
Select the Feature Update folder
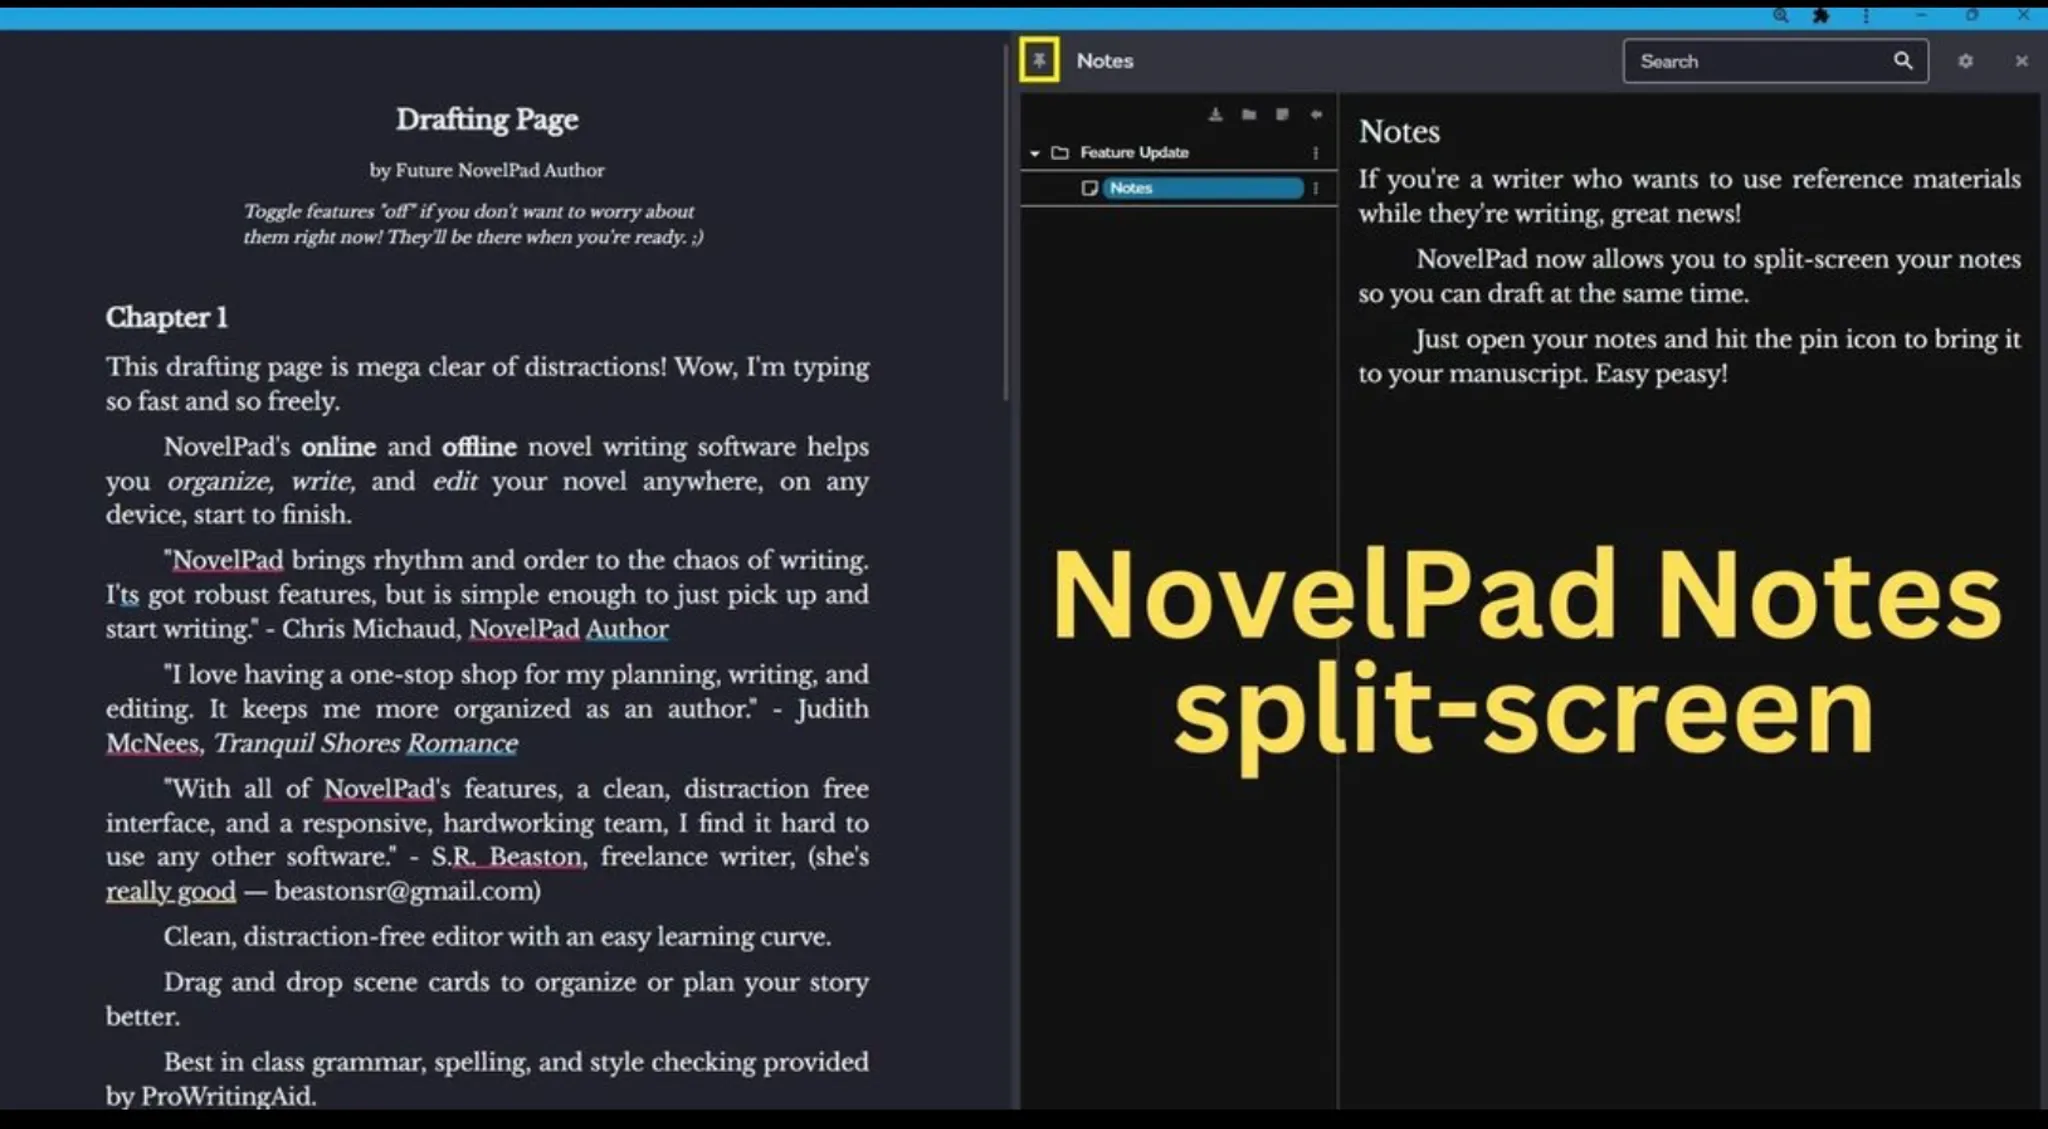1133,152
